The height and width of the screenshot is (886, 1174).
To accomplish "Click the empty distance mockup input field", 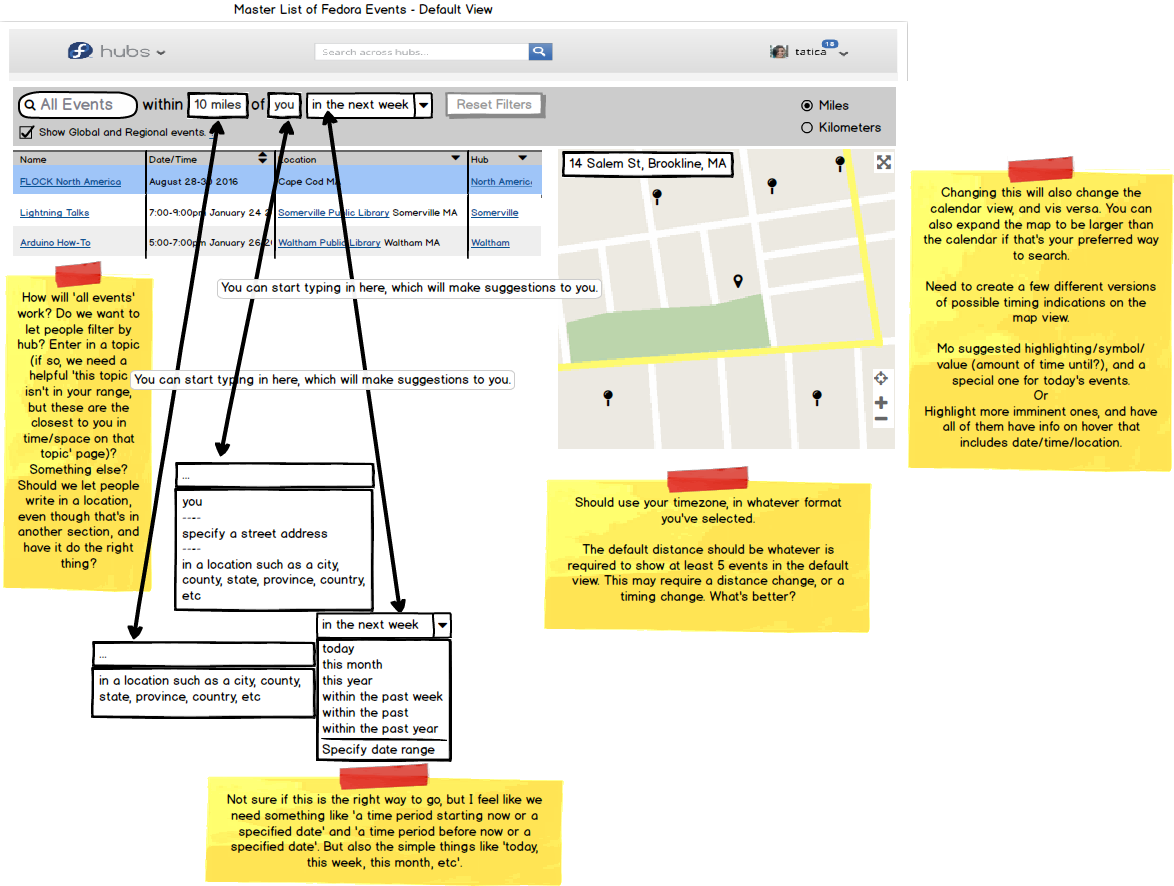I will [203, 654].
